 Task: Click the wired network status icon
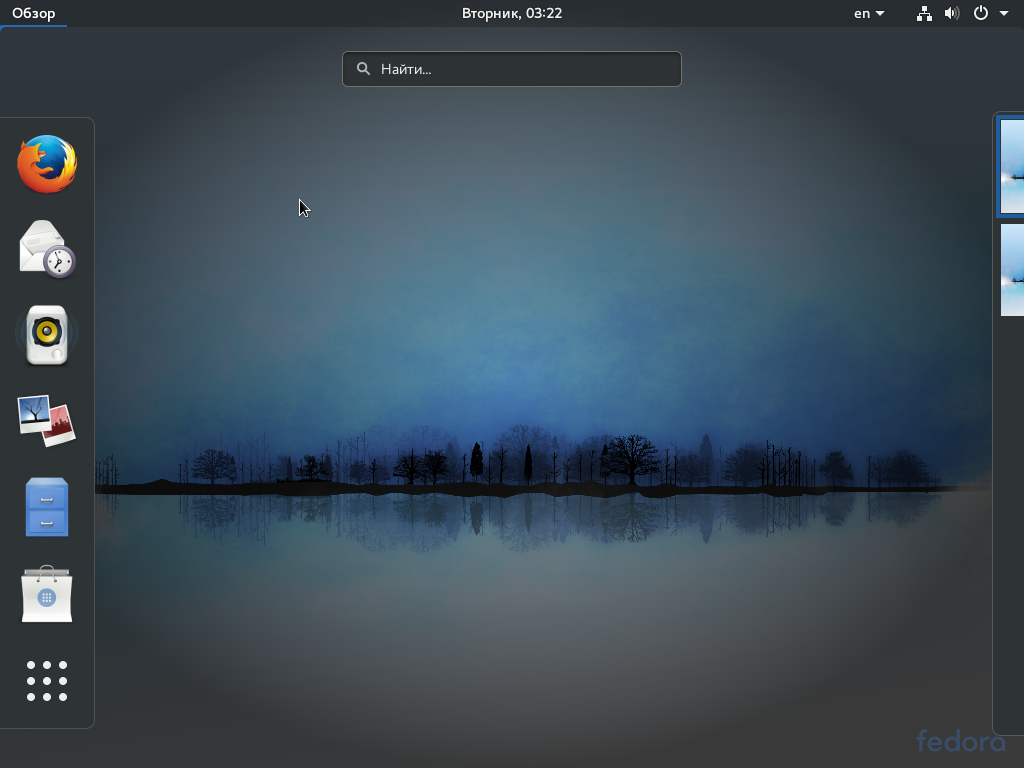point(924,13)
